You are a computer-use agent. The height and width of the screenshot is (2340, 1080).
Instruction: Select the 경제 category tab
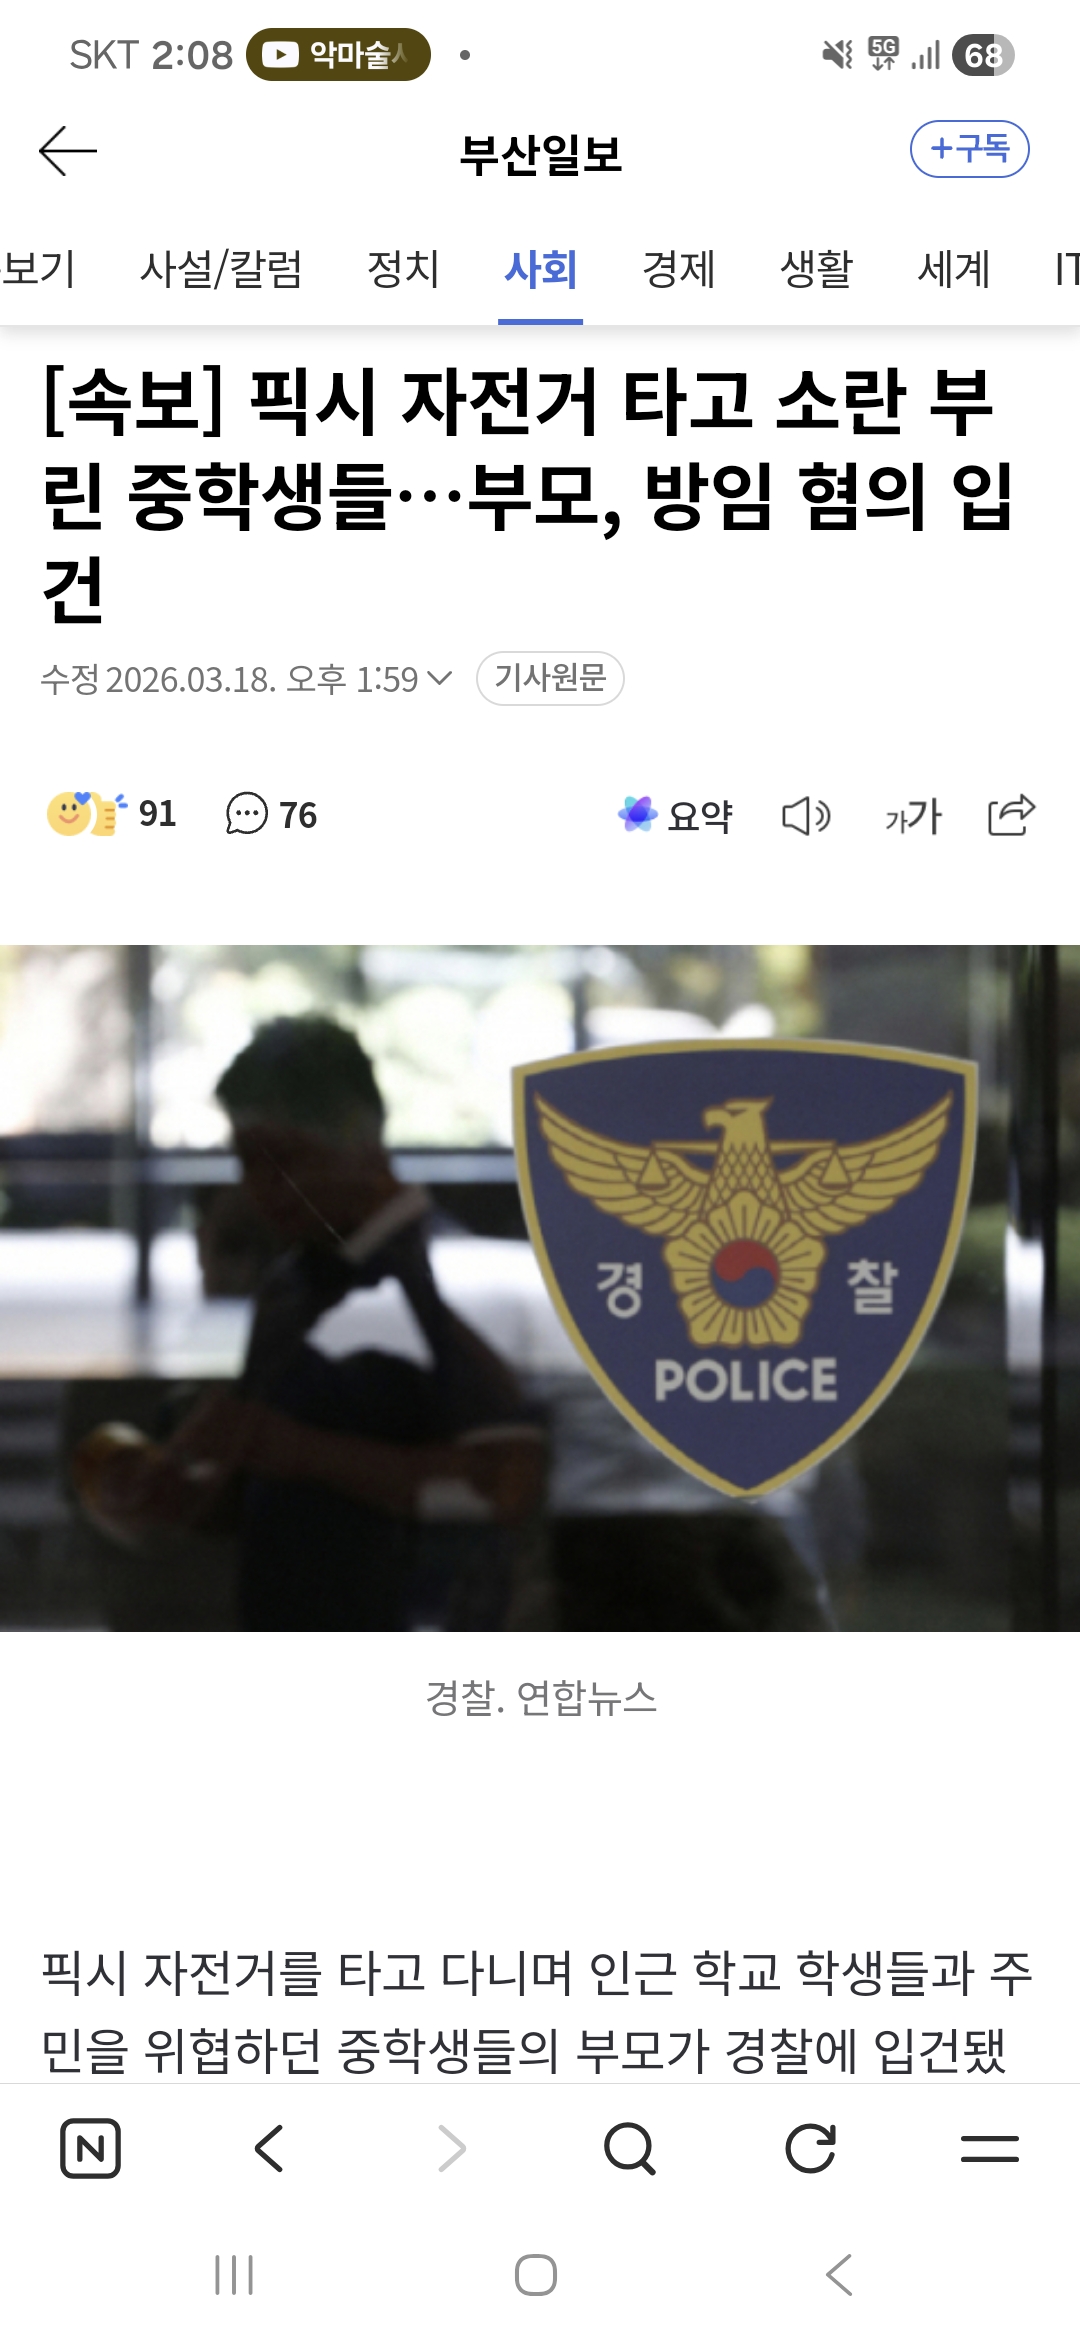coord(679,269)
